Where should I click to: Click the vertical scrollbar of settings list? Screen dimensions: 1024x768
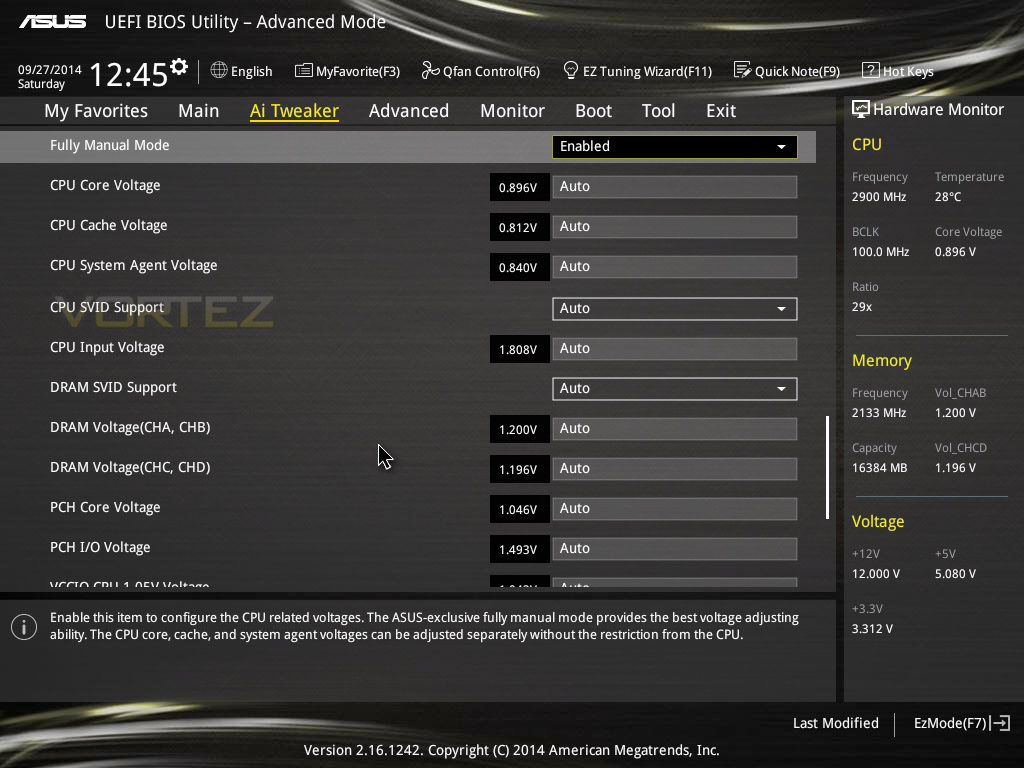pyautogui.click(x=827, y=467)
